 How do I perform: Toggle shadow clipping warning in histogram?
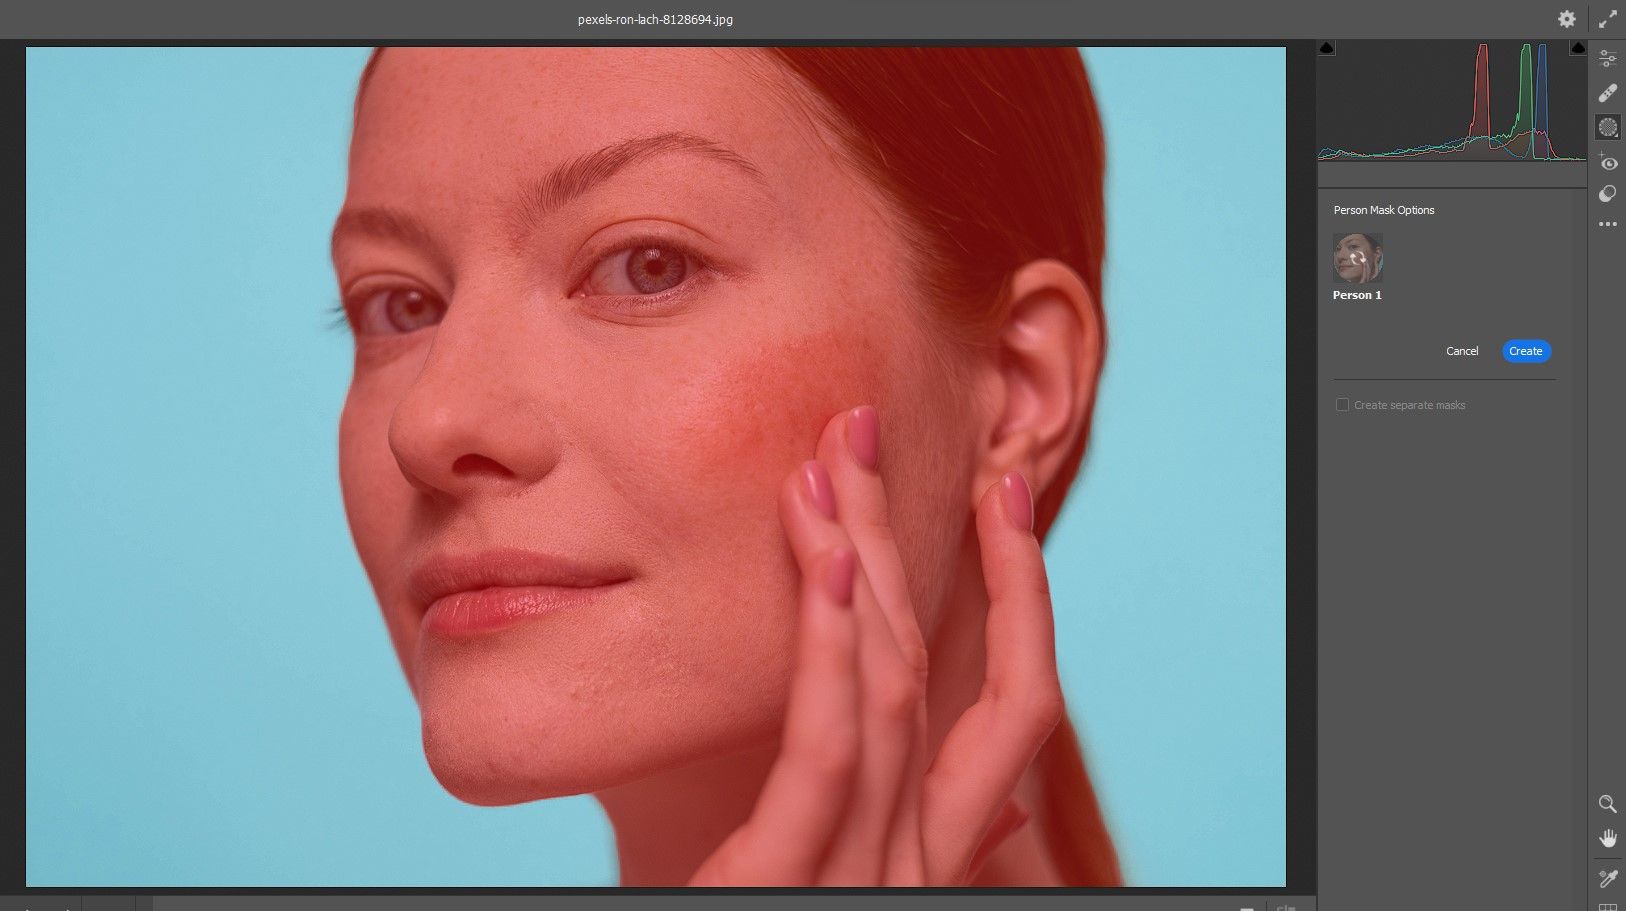(1326, 48)
